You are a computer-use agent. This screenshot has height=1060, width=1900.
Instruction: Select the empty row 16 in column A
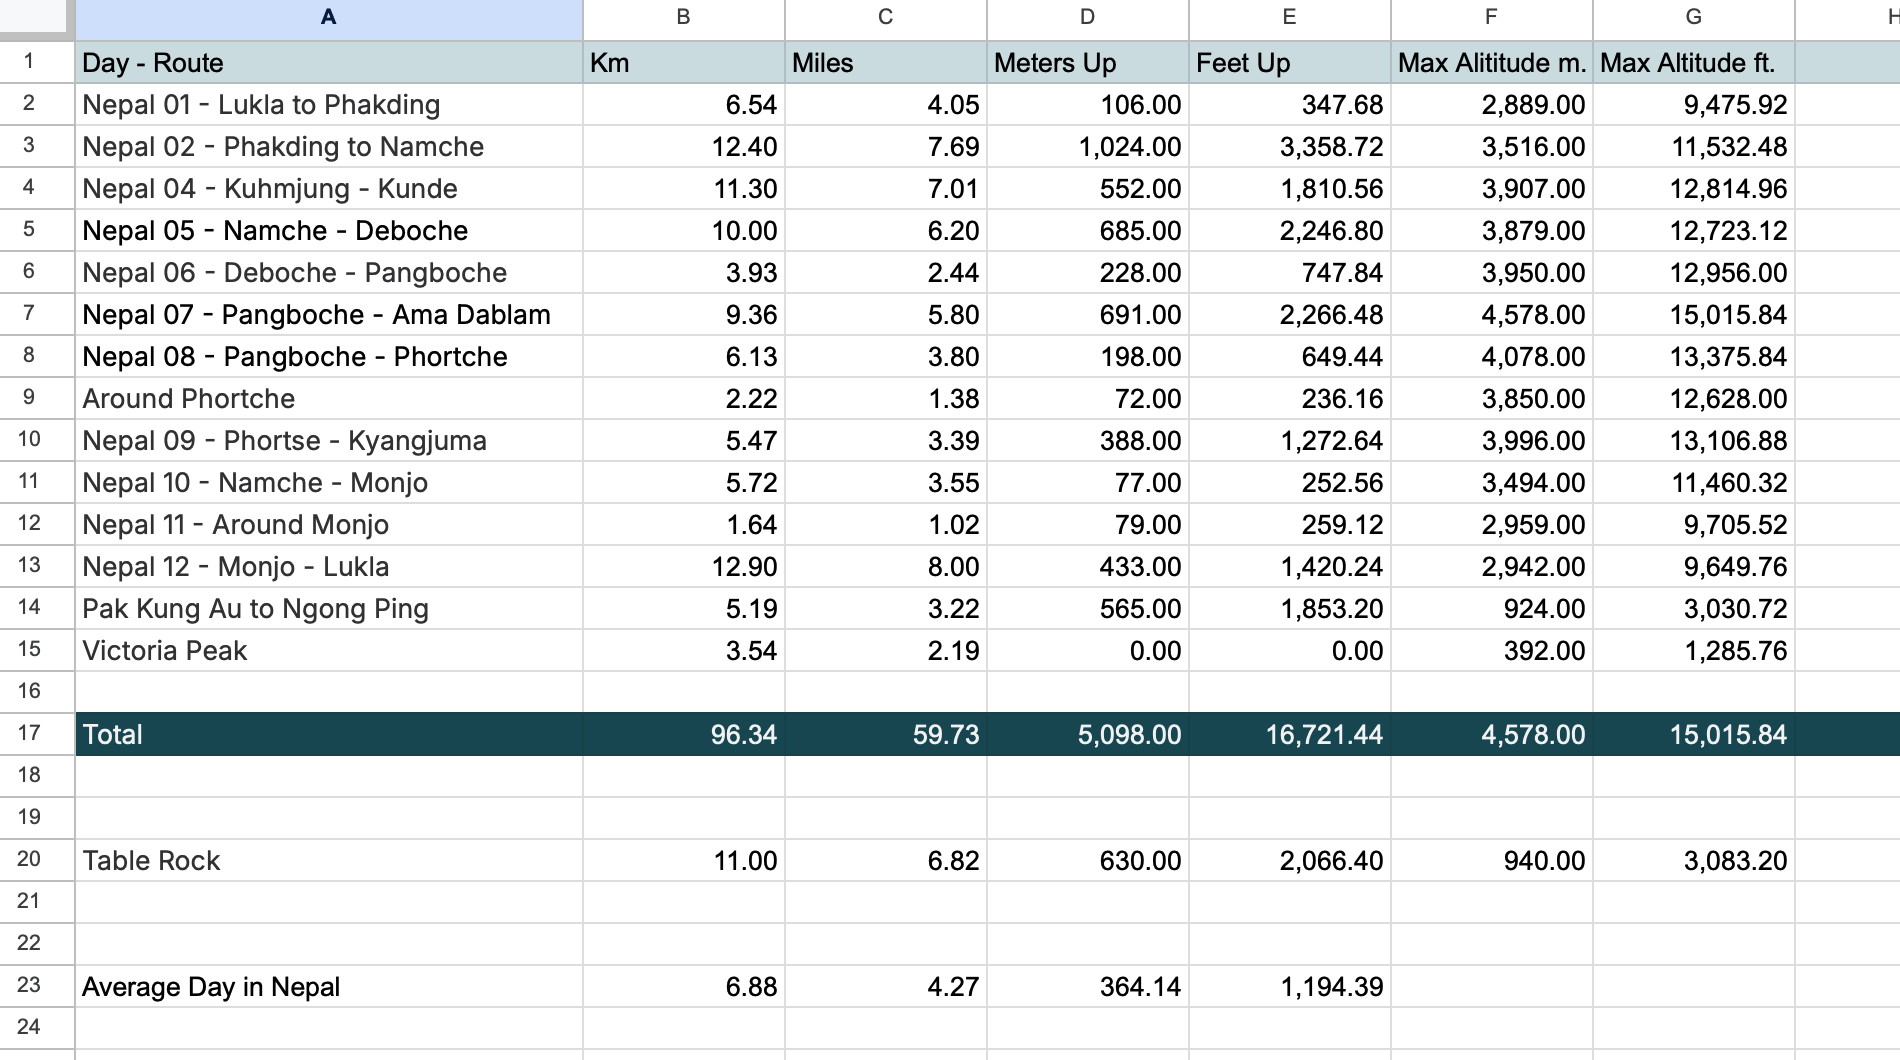click(x=328, y=691)
